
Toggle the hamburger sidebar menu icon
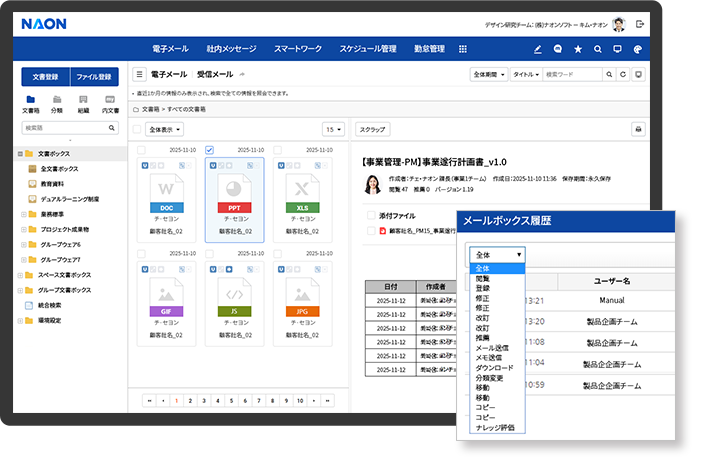point(139,74)
